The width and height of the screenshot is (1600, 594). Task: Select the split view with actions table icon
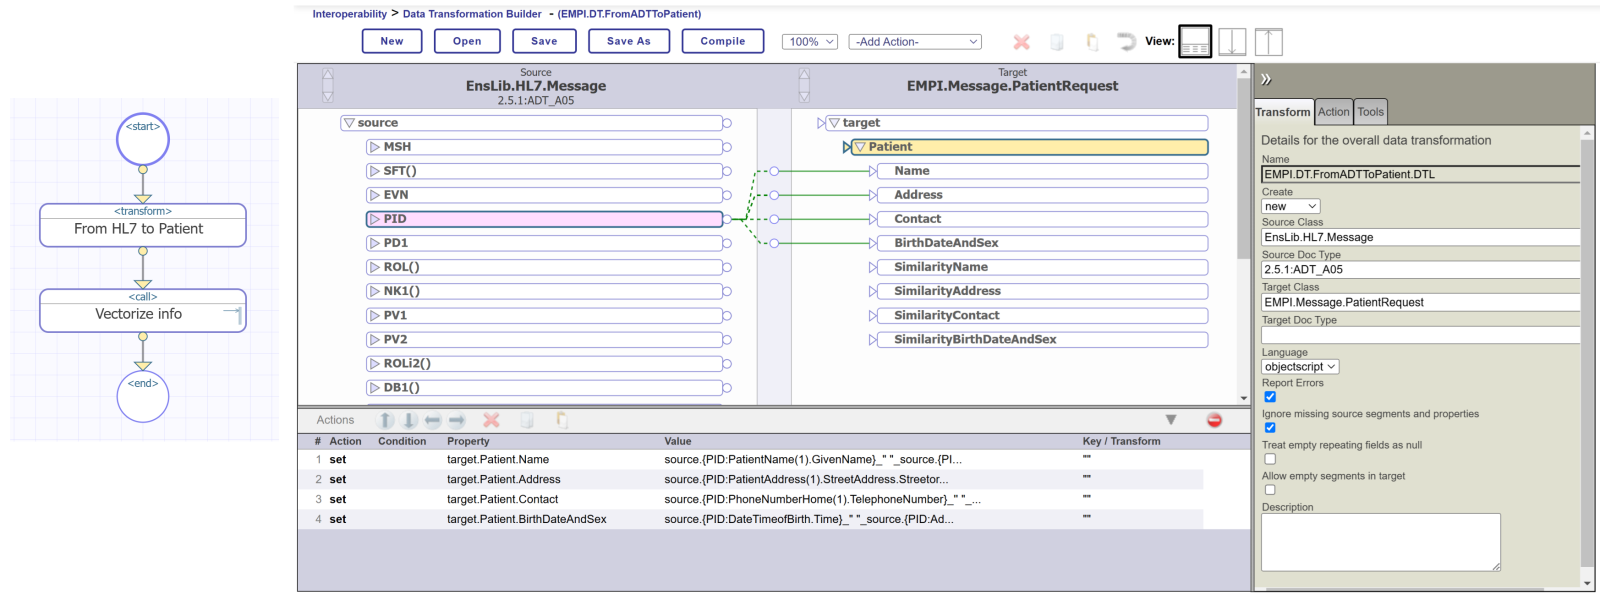pyautogui.click(x=1195, y=42)
